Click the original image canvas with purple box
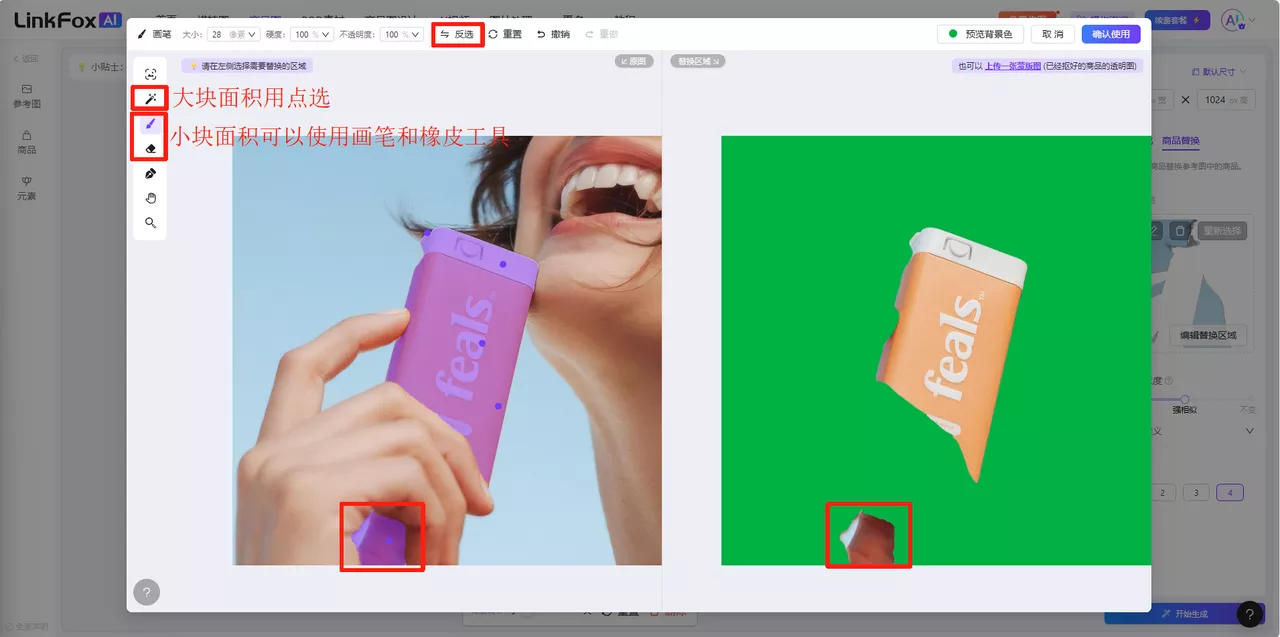The width and height of the screenshot is (1280, 637). (447, 350)
